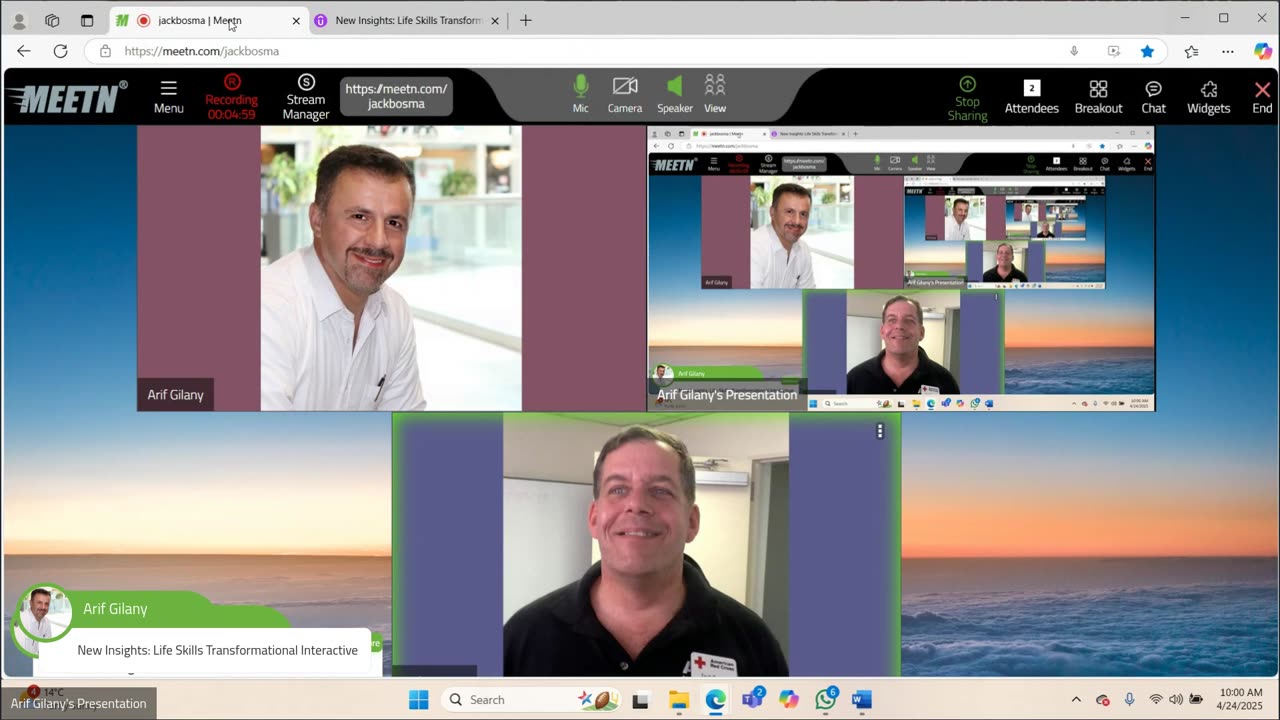This screenshot has width=1280, height=720.
Task: Open the Wi-Fi network settings
Action: 1156,700
